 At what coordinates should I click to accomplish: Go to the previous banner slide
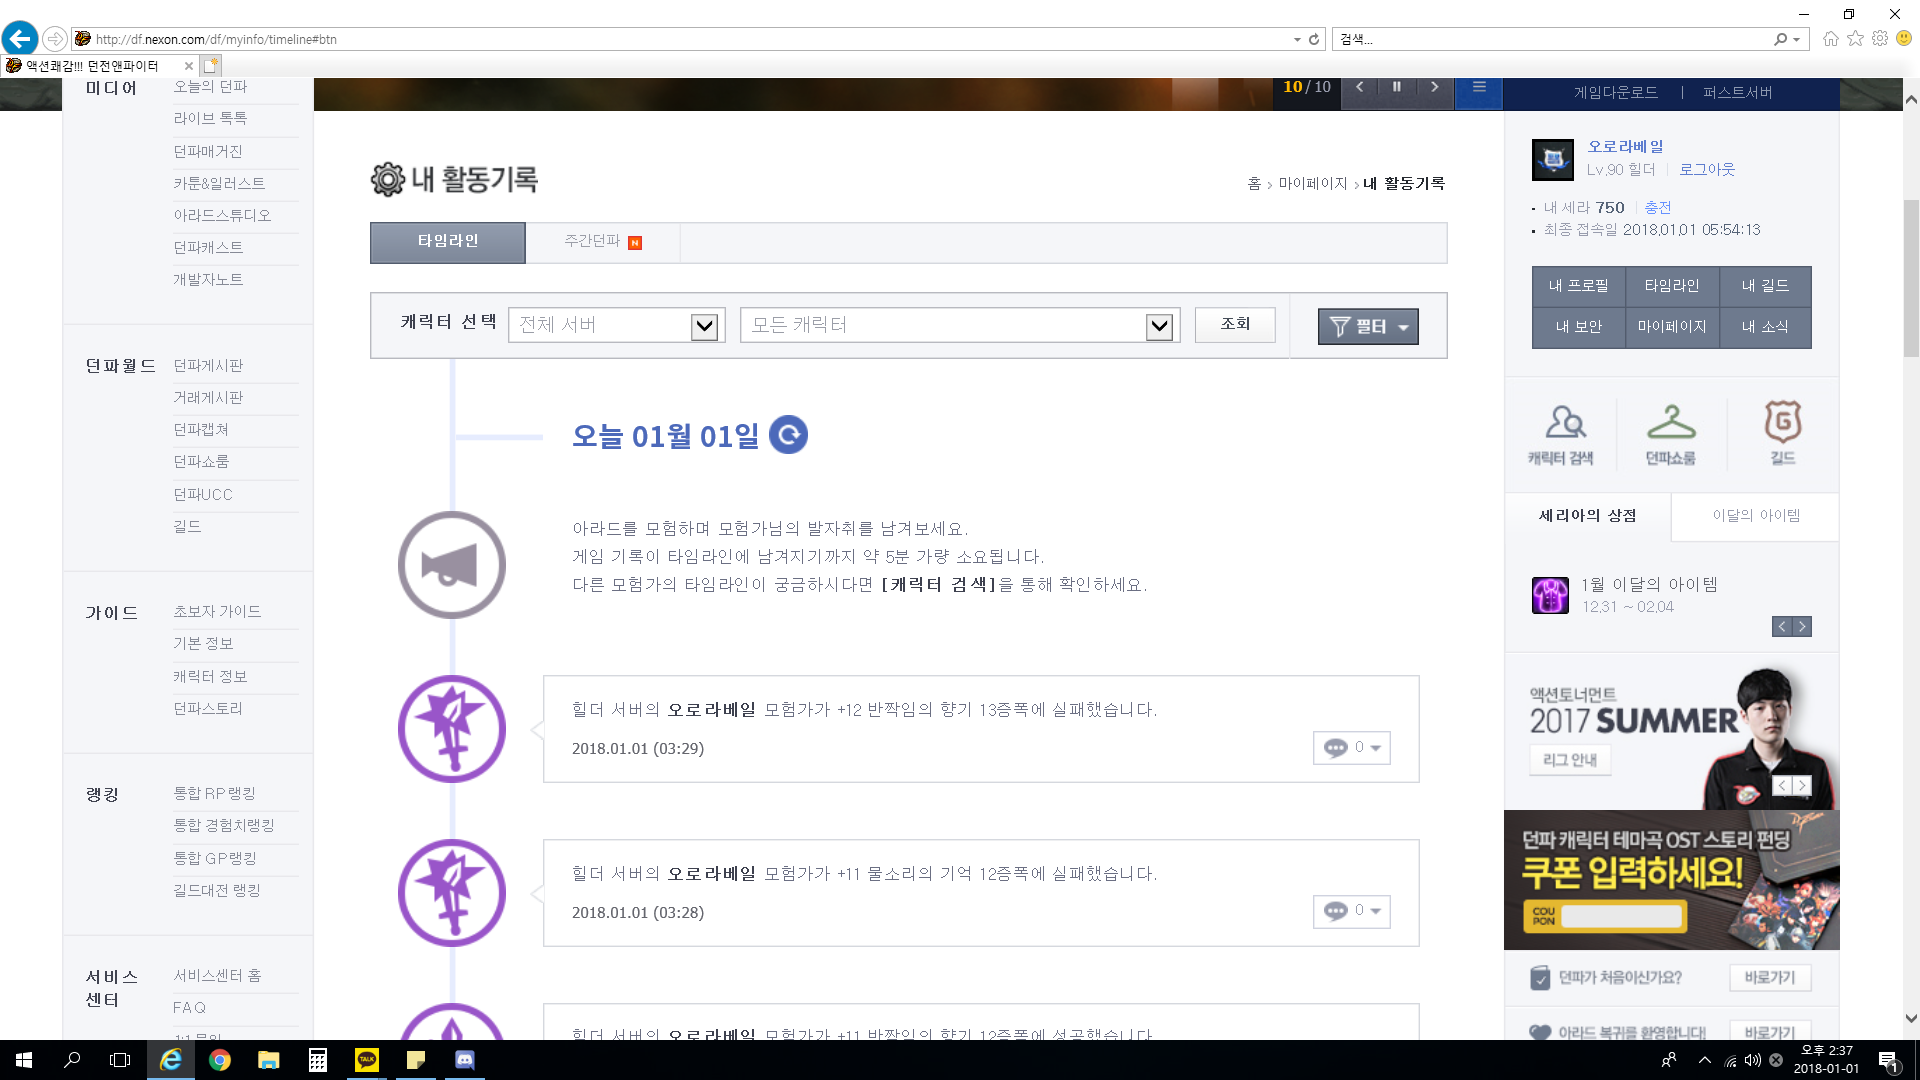[1360, 87]
